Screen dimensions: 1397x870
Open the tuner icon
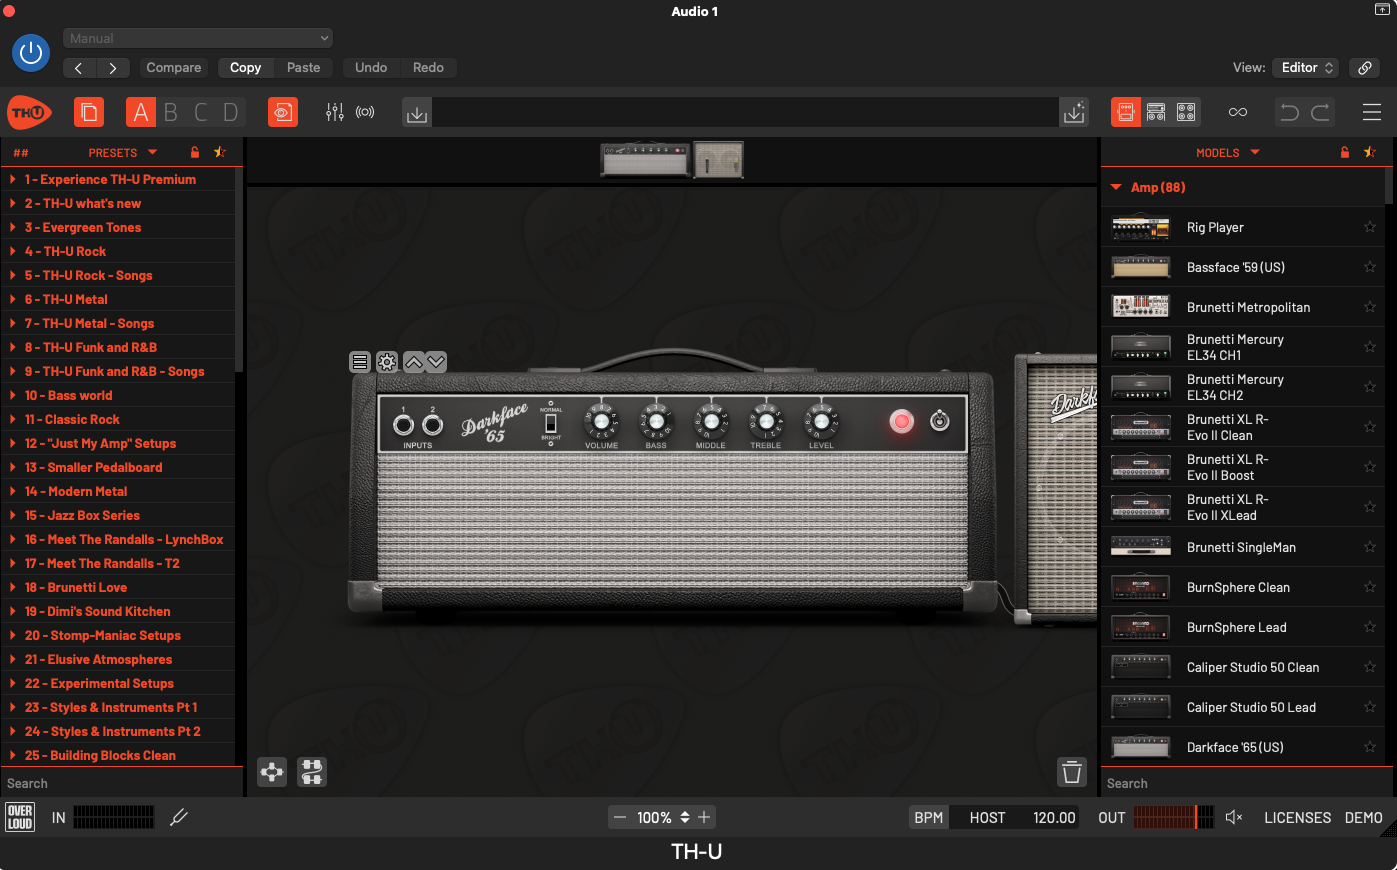point(365,112)
